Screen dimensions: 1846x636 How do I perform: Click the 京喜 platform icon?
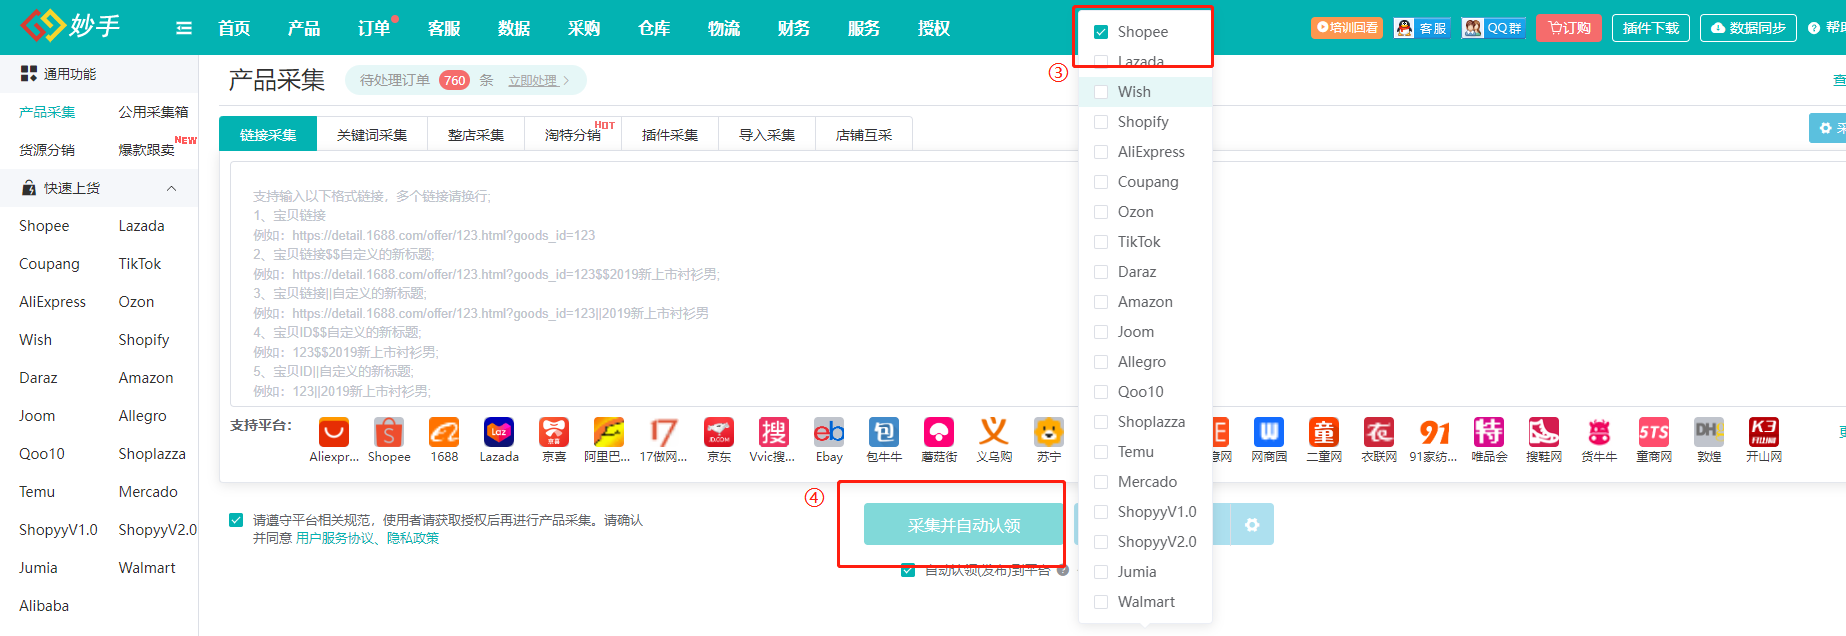pos(554,432)
